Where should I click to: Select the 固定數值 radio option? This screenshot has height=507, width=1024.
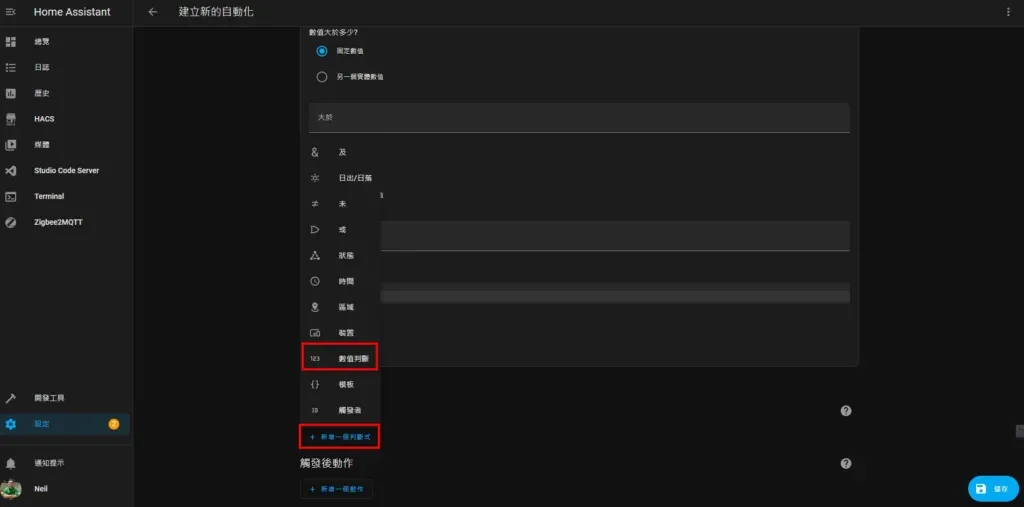coord(322,51)
